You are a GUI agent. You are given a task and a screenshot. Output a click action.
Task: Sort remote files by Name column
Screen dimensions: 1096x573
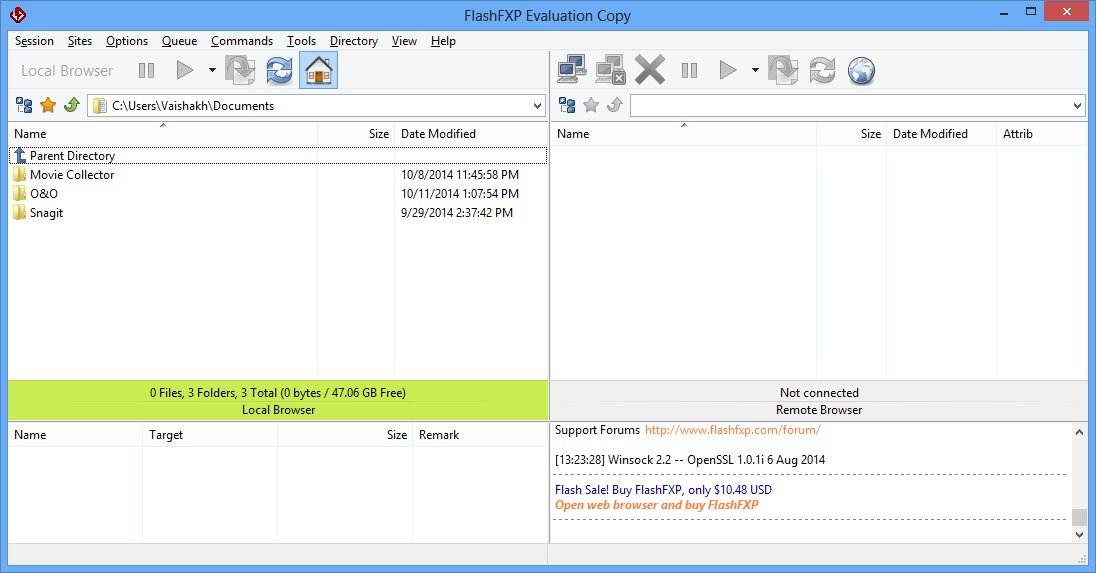pos(684,133)
